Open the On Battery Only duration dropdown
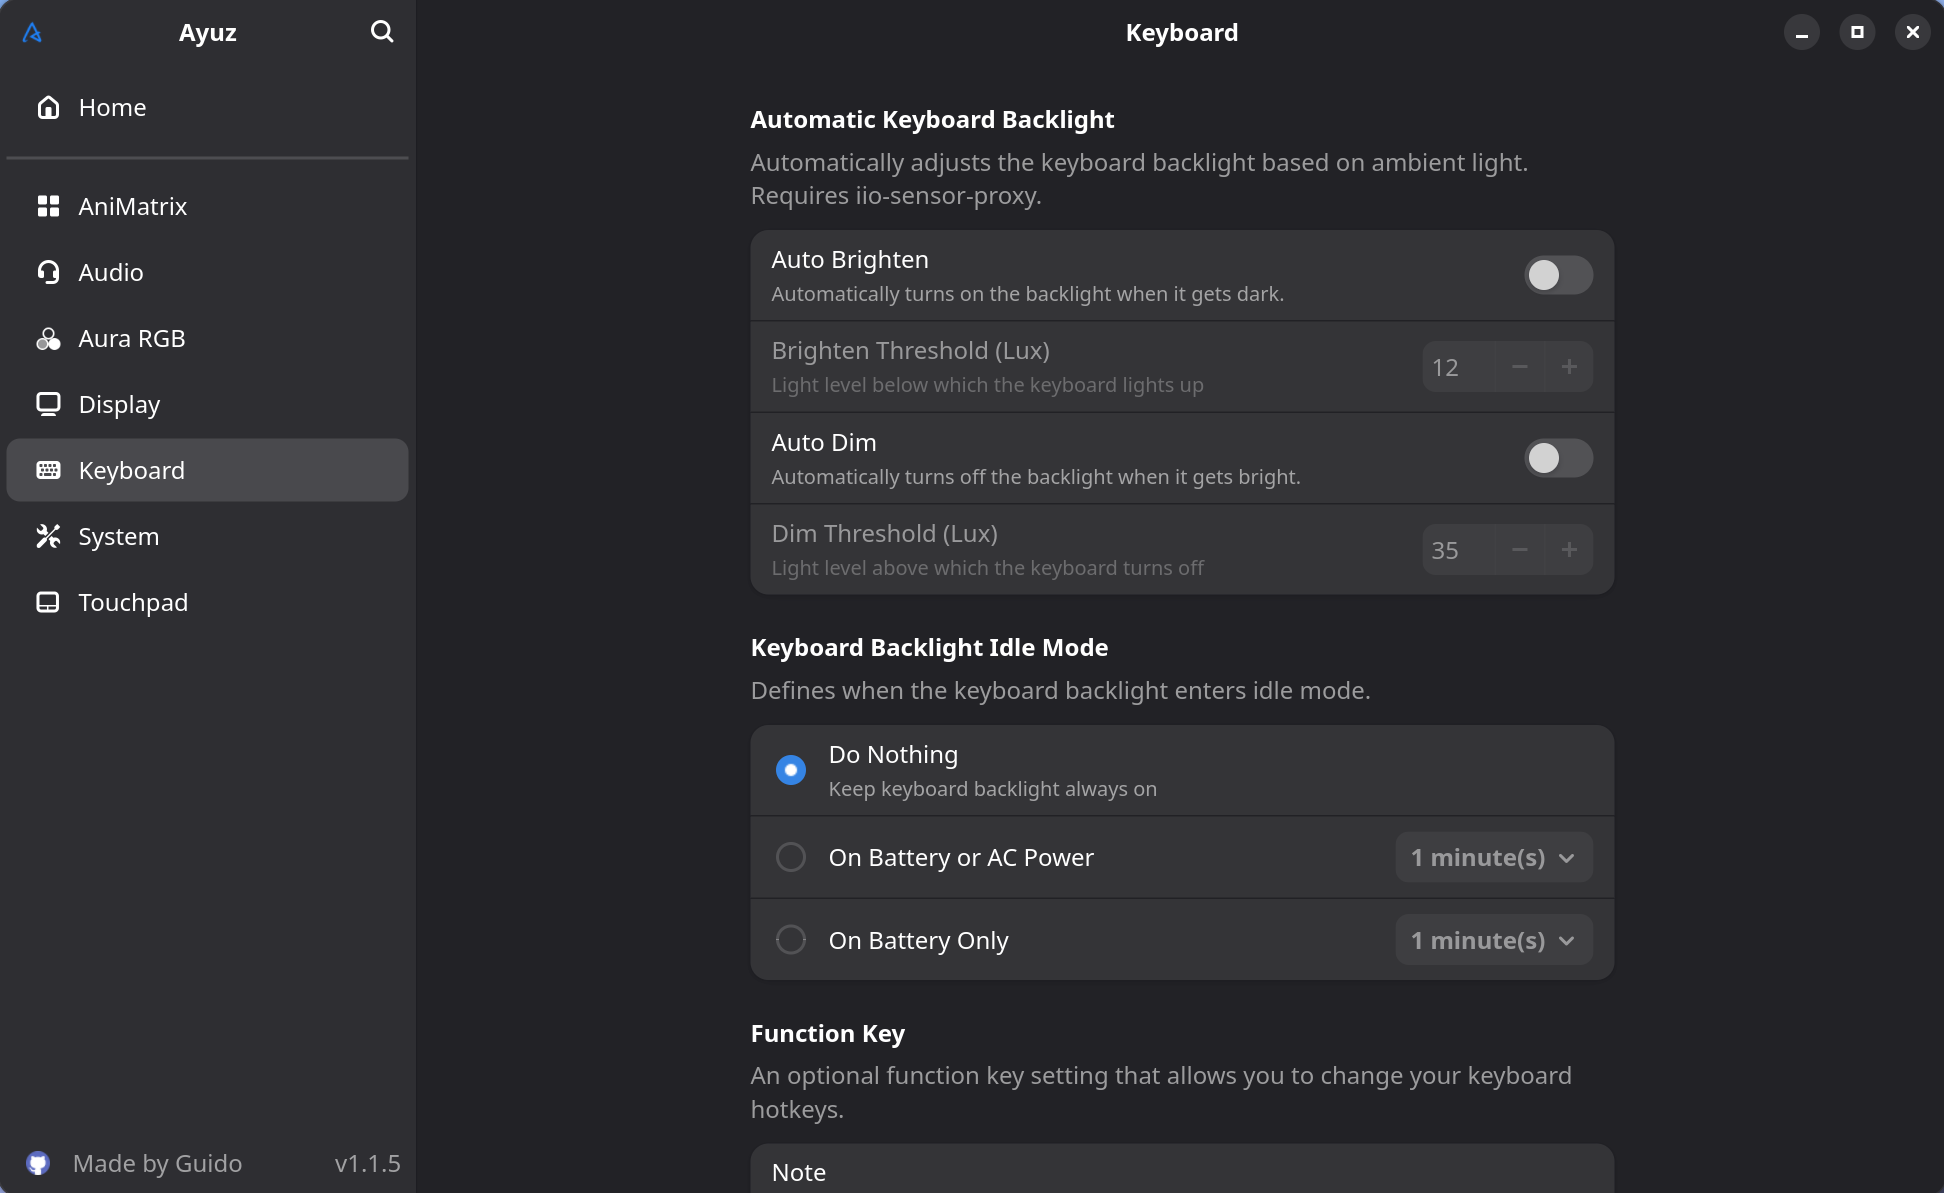 pos(1494,940)
